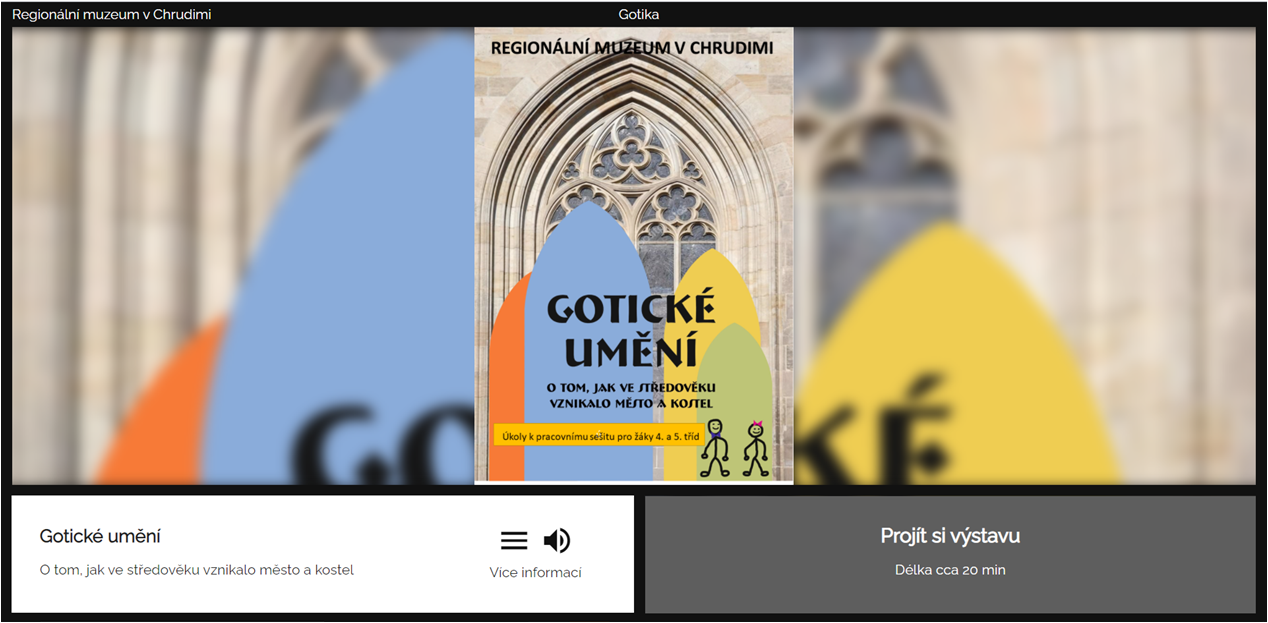Click the REGIONÁLNÍ MUZEUM V CHRUDIMI poster title
Screen dimensions: 1268x623
tap(632, 47)
